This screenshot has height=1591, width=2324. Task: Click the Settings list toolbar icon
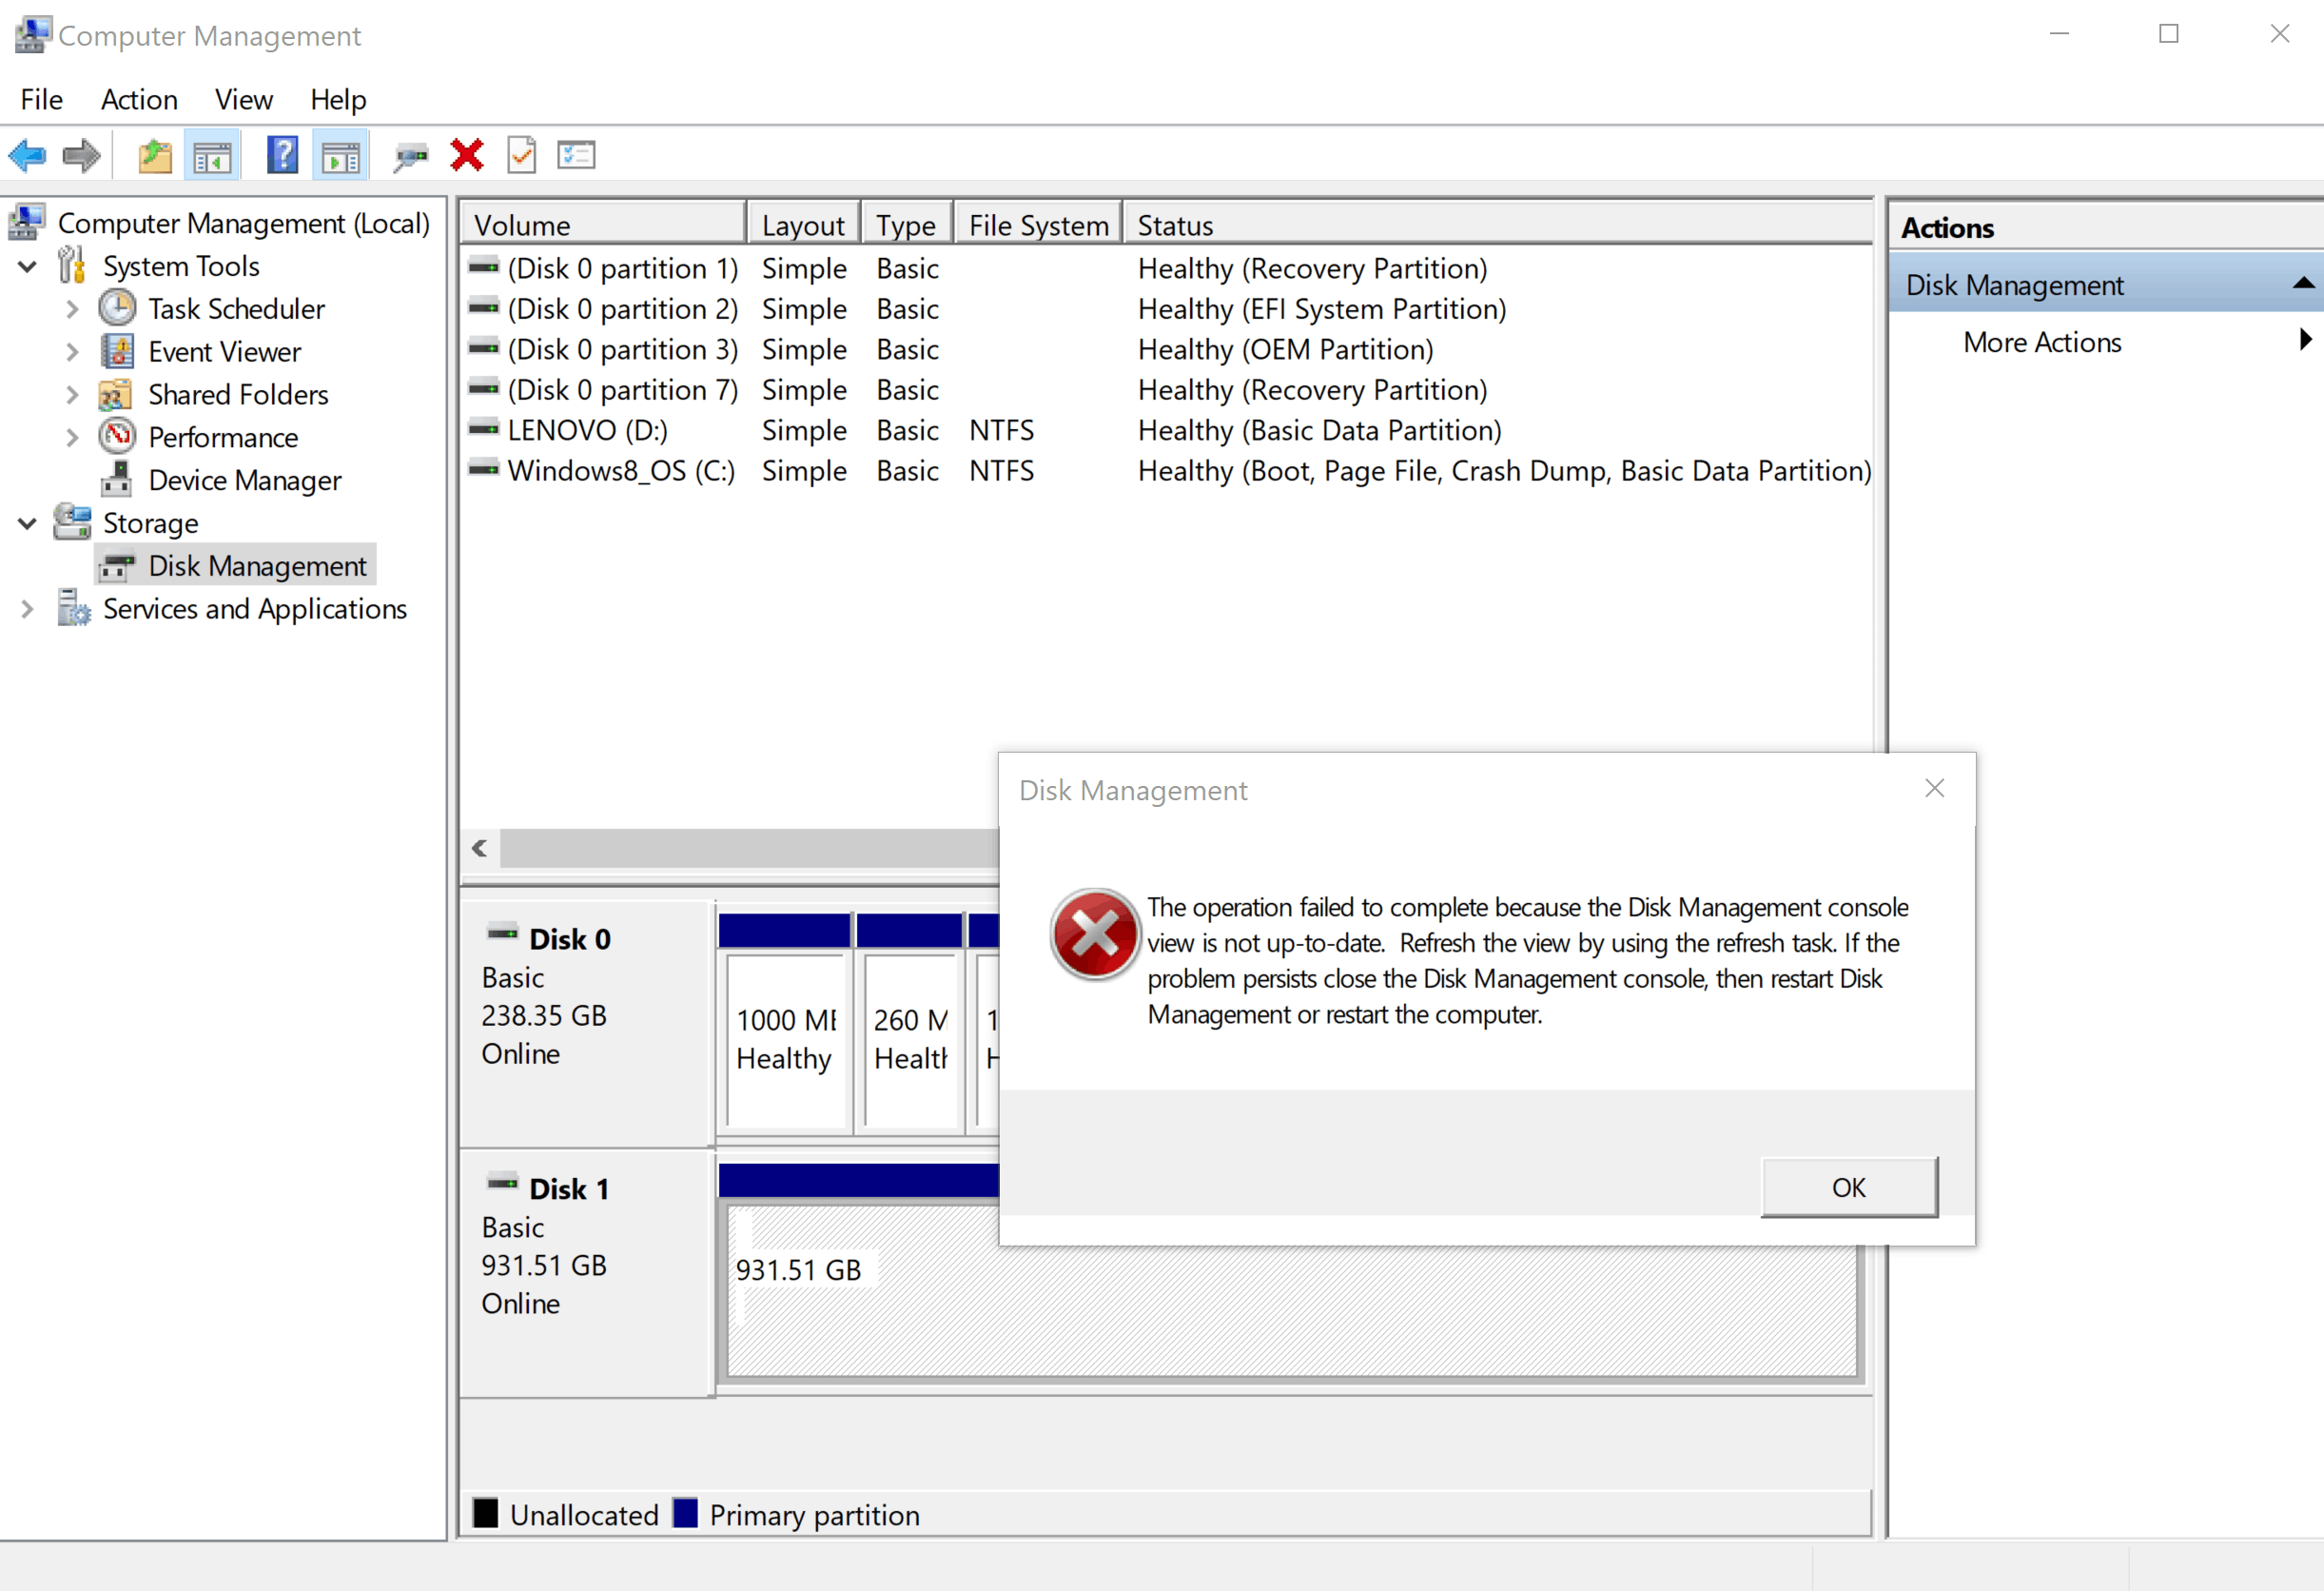click(576, 156)
